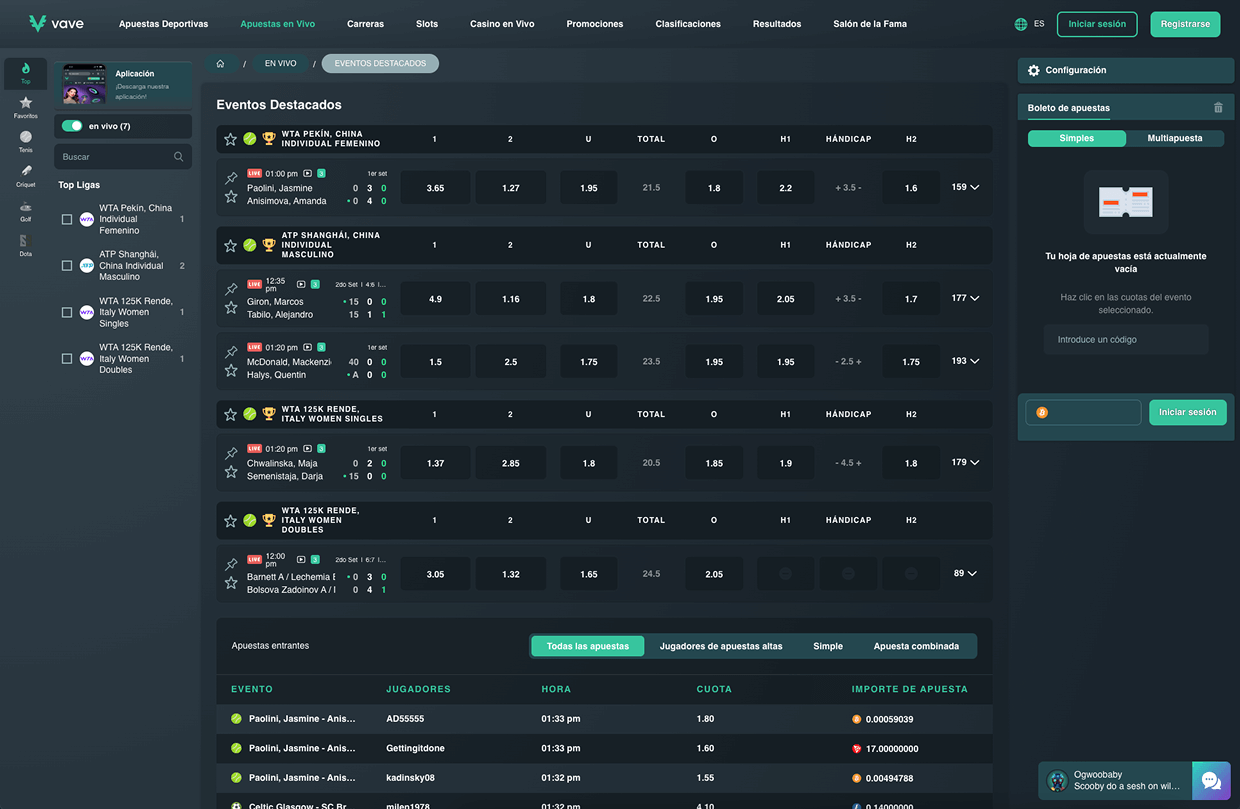Switch to the Multiapuesta tab

click(x=1174, y=139)
